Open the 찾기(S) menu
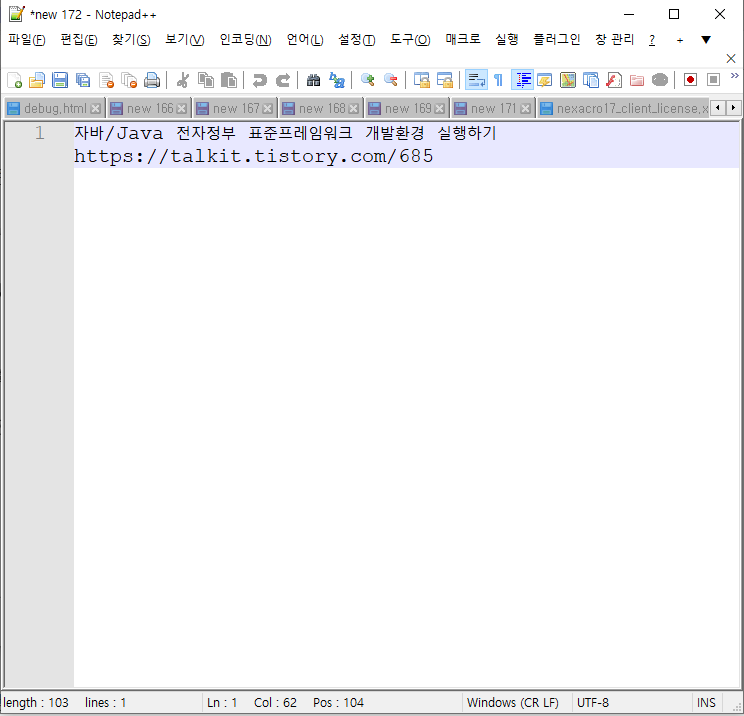 pyautogui.click(x=131, y=39)
